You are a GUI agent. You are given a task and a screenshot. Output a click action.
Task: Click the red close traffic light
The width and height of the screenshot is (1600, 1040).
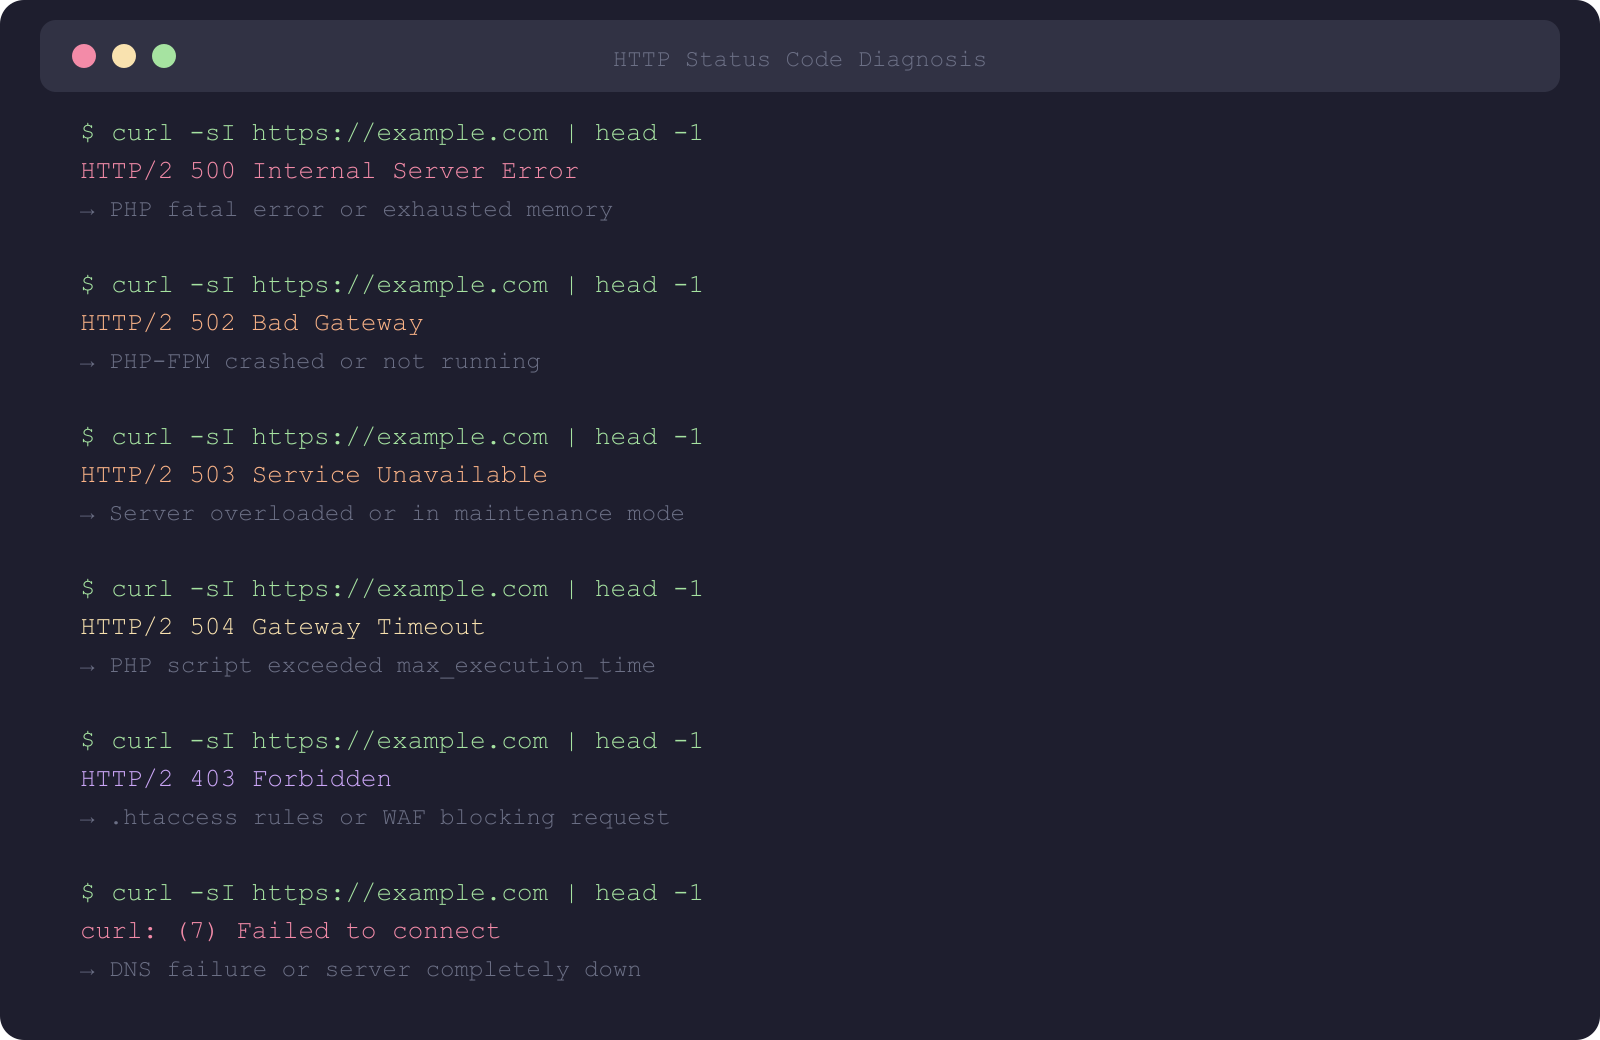(x=84, y=56)
